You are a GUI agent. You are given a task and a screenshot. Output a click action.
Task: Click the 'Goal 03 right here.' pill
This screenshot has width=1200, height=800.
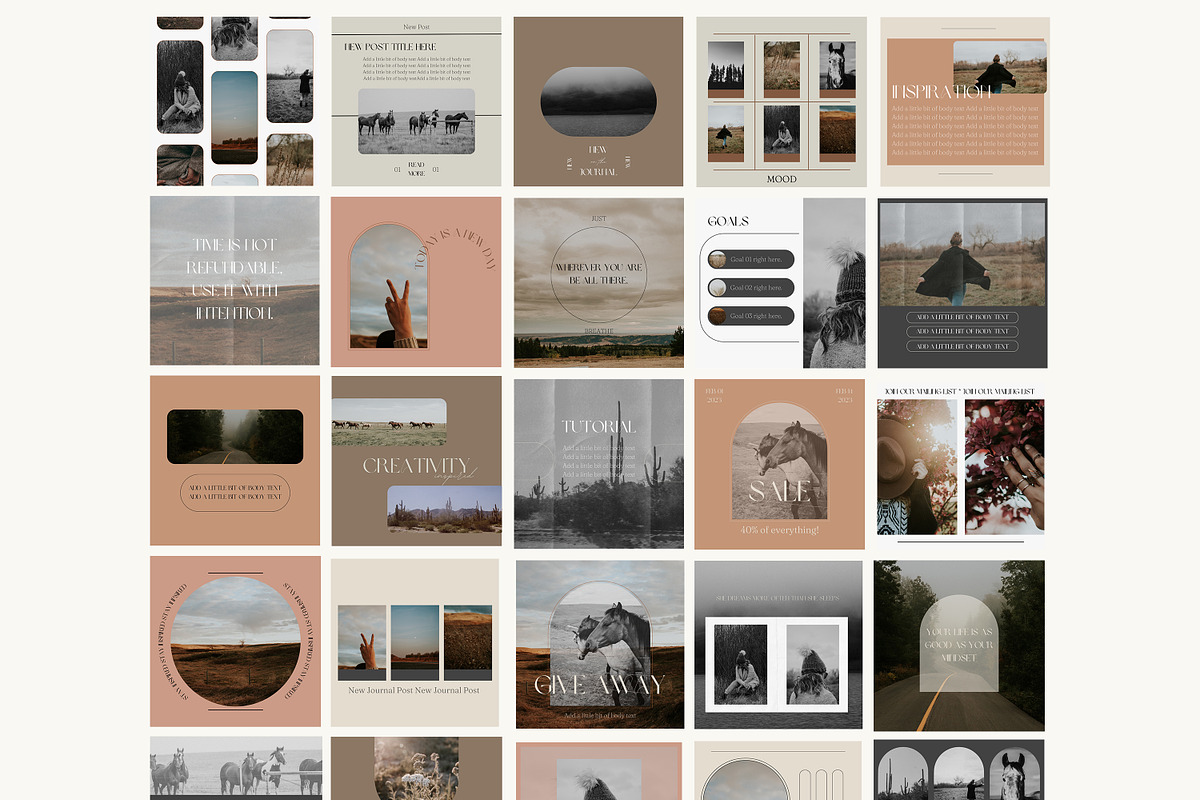tap(750, 316)
